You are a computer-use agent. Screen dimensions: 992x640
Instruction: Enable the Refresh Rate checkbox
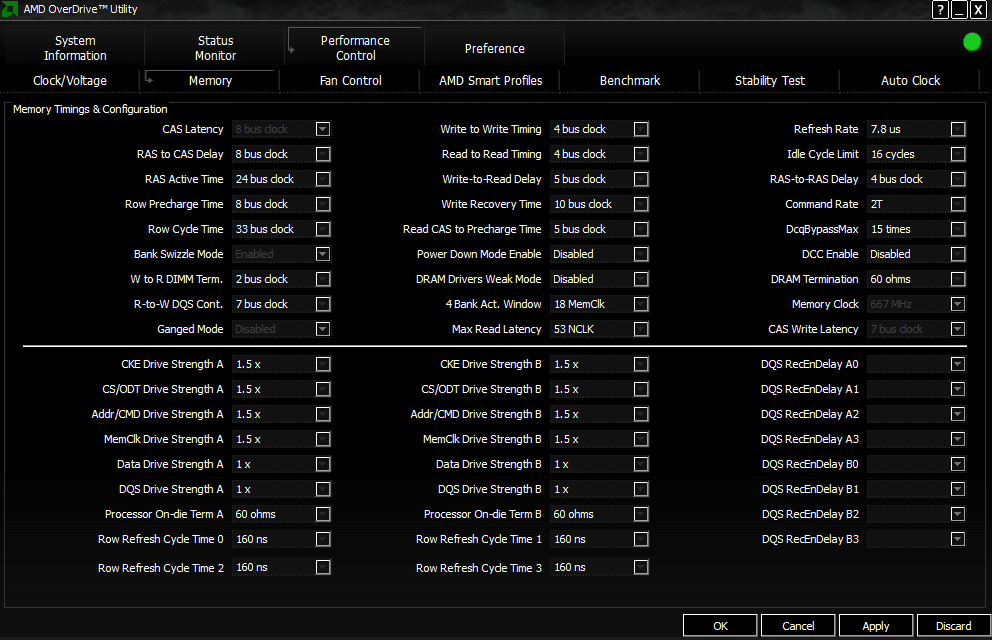tap(958, 129)
